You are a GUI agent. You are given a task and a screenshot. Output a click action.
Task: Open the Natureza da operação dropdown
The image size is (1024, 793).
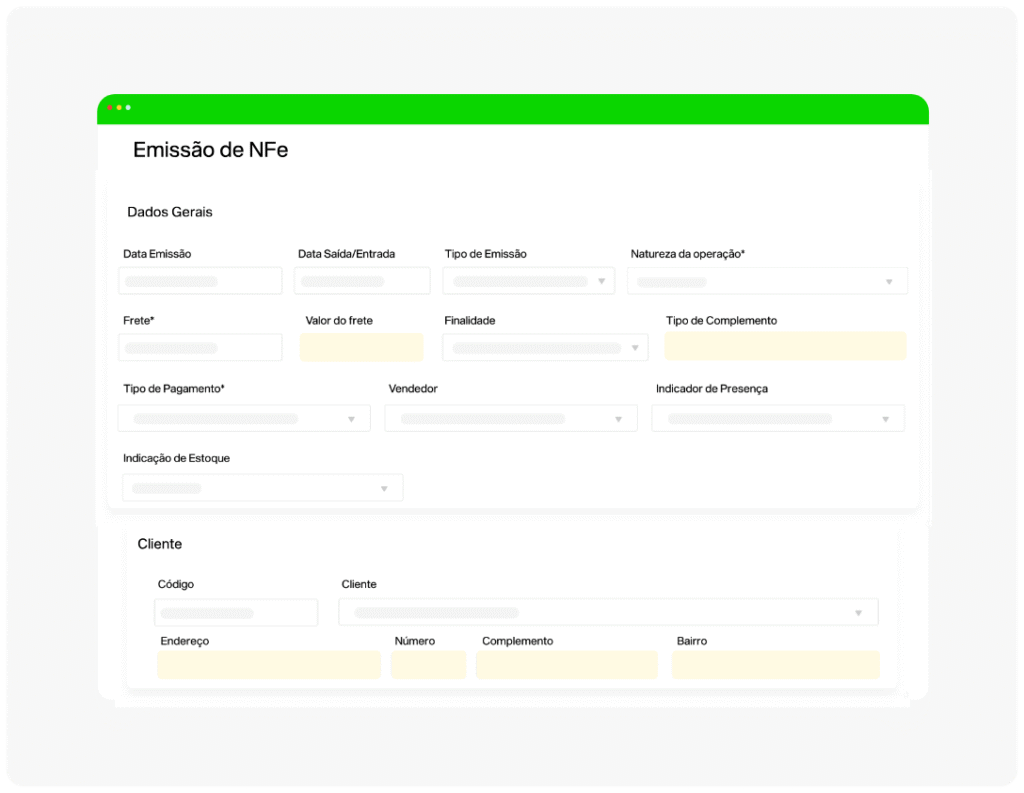coord(767,282)
